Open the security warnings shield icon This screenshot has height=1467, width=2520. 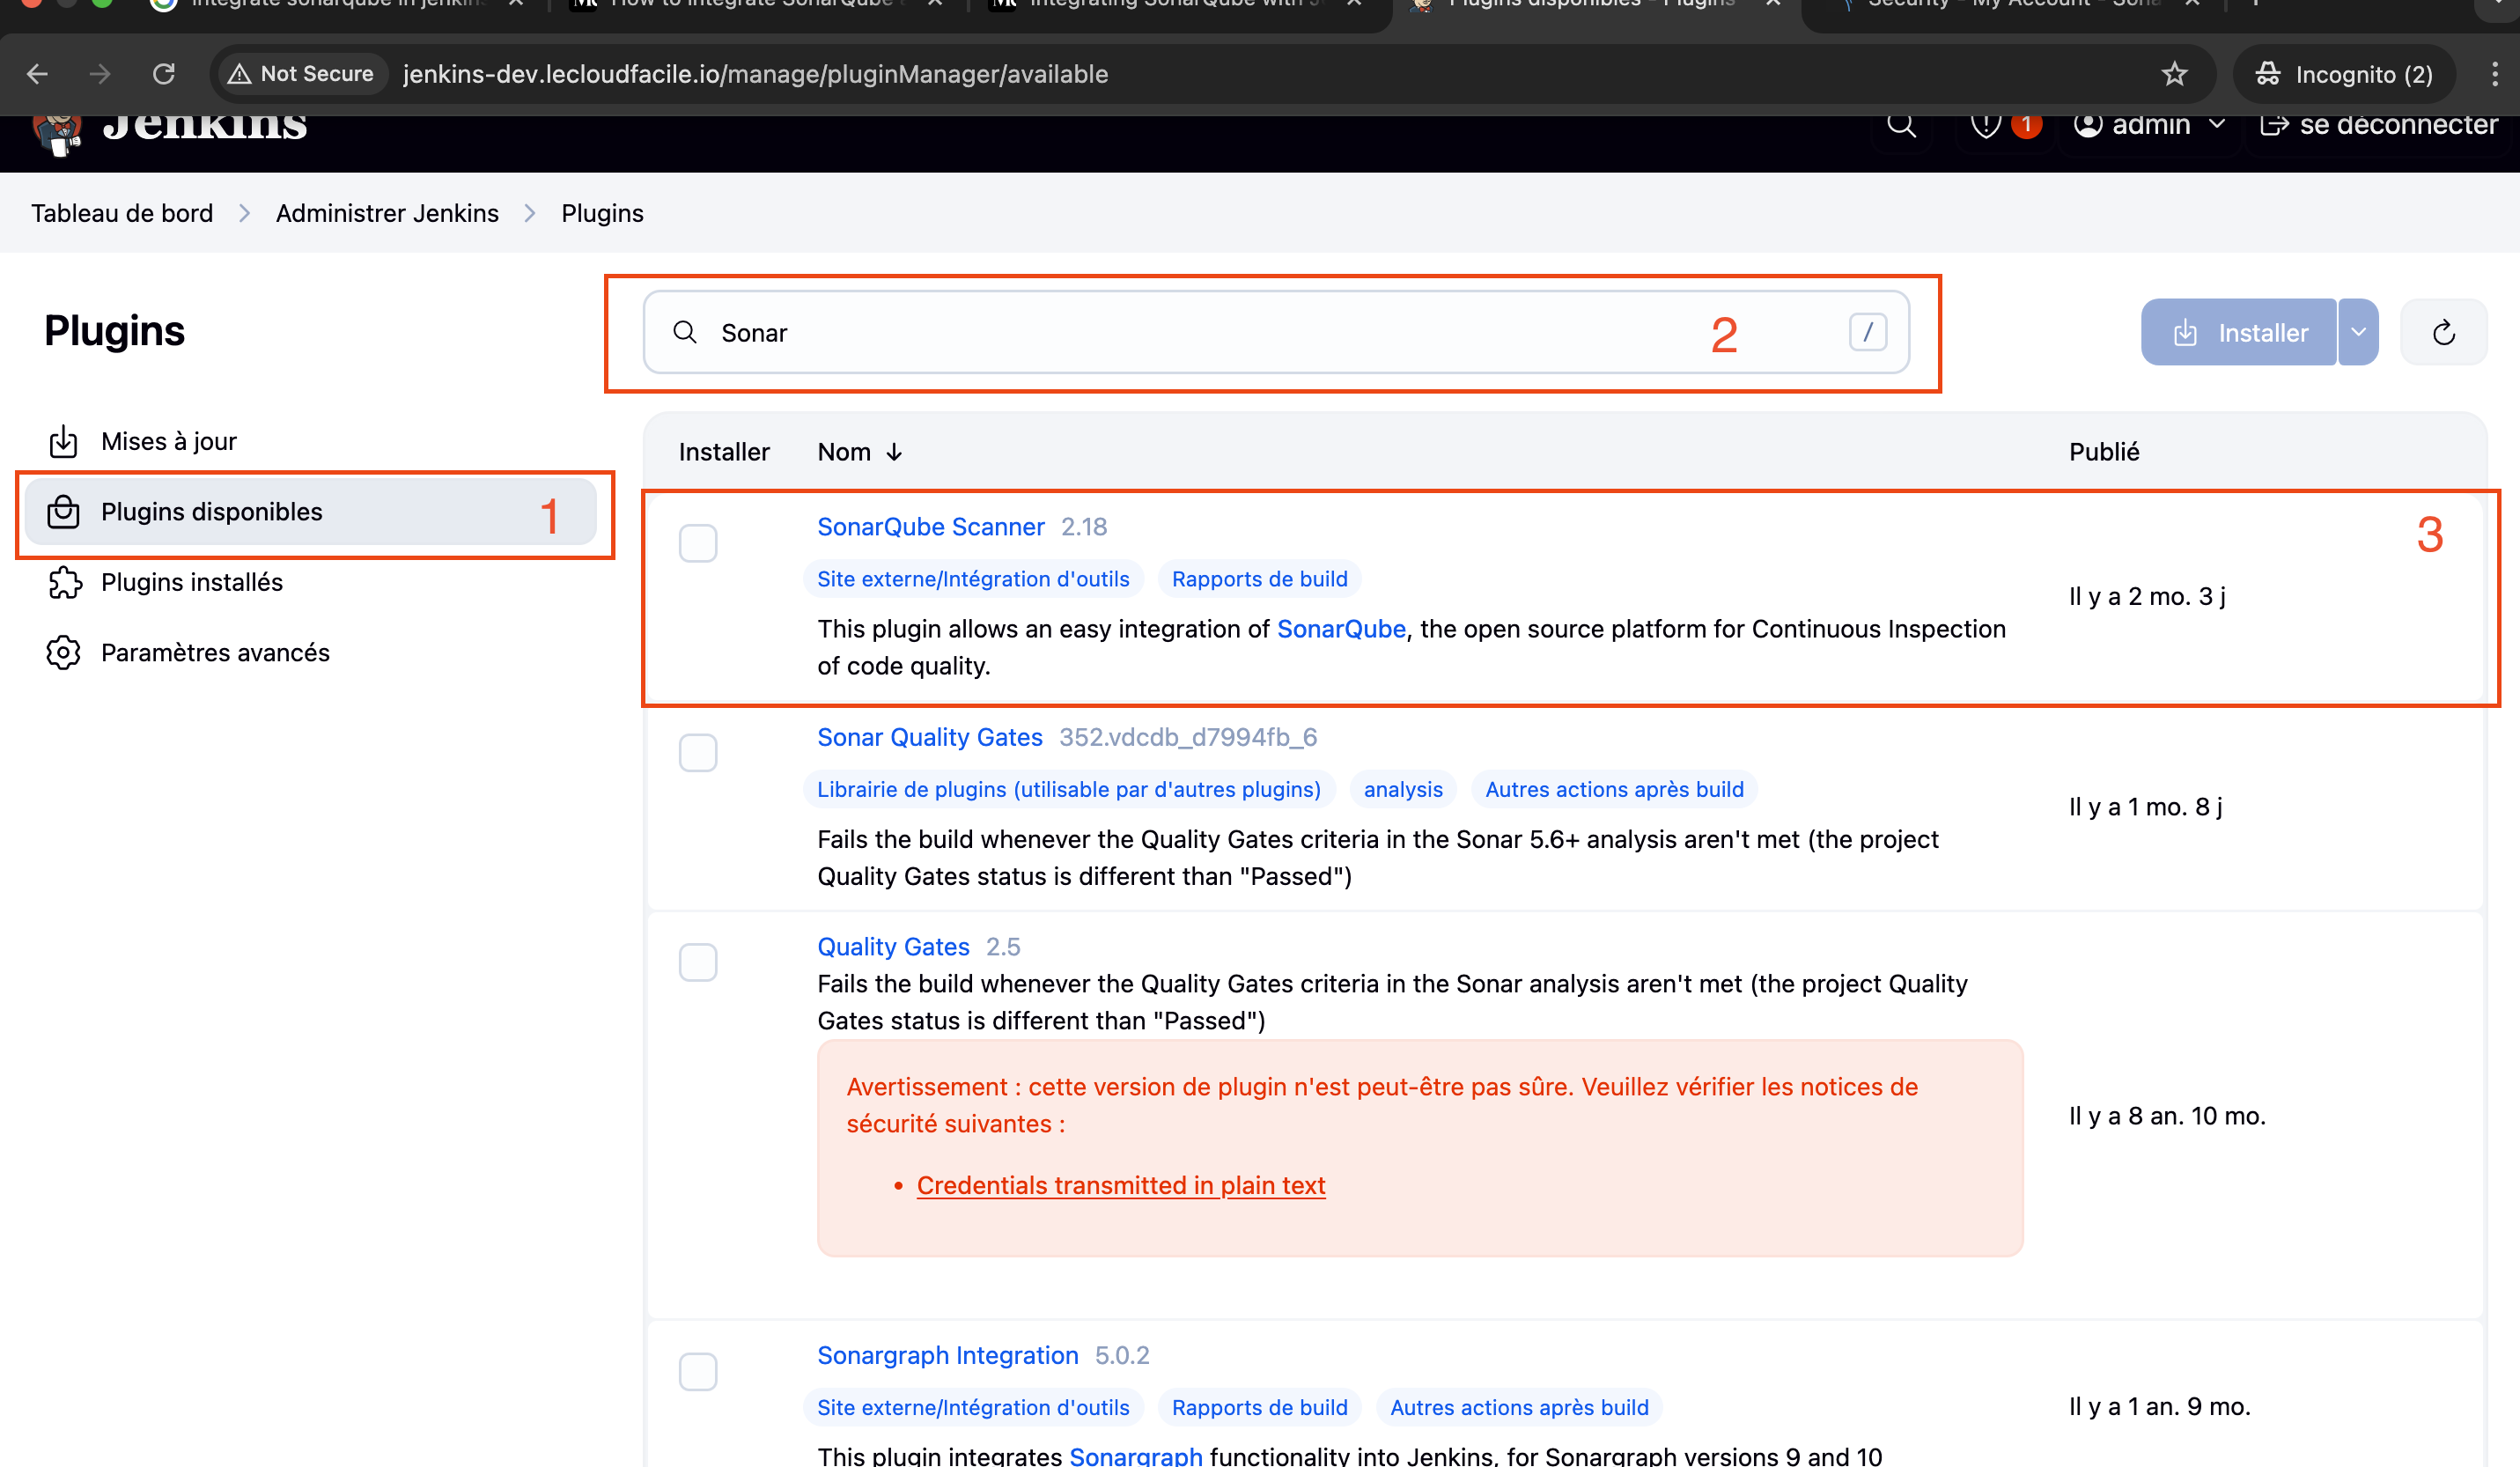pos(1985,126)
